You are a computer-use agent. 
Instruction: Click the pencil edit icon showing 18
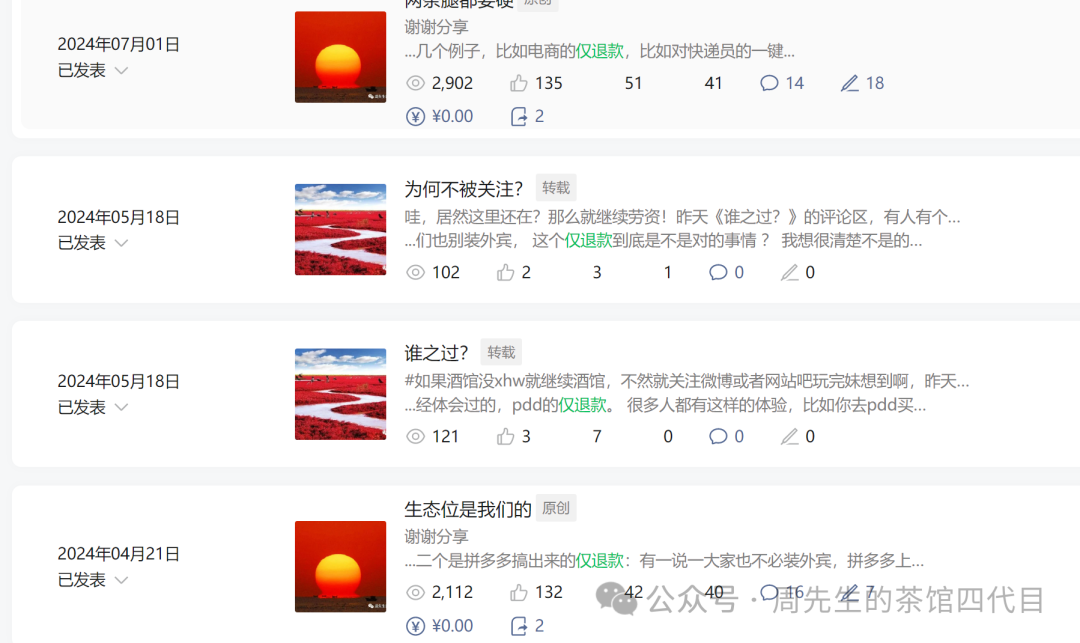click(x=849, y=83)
